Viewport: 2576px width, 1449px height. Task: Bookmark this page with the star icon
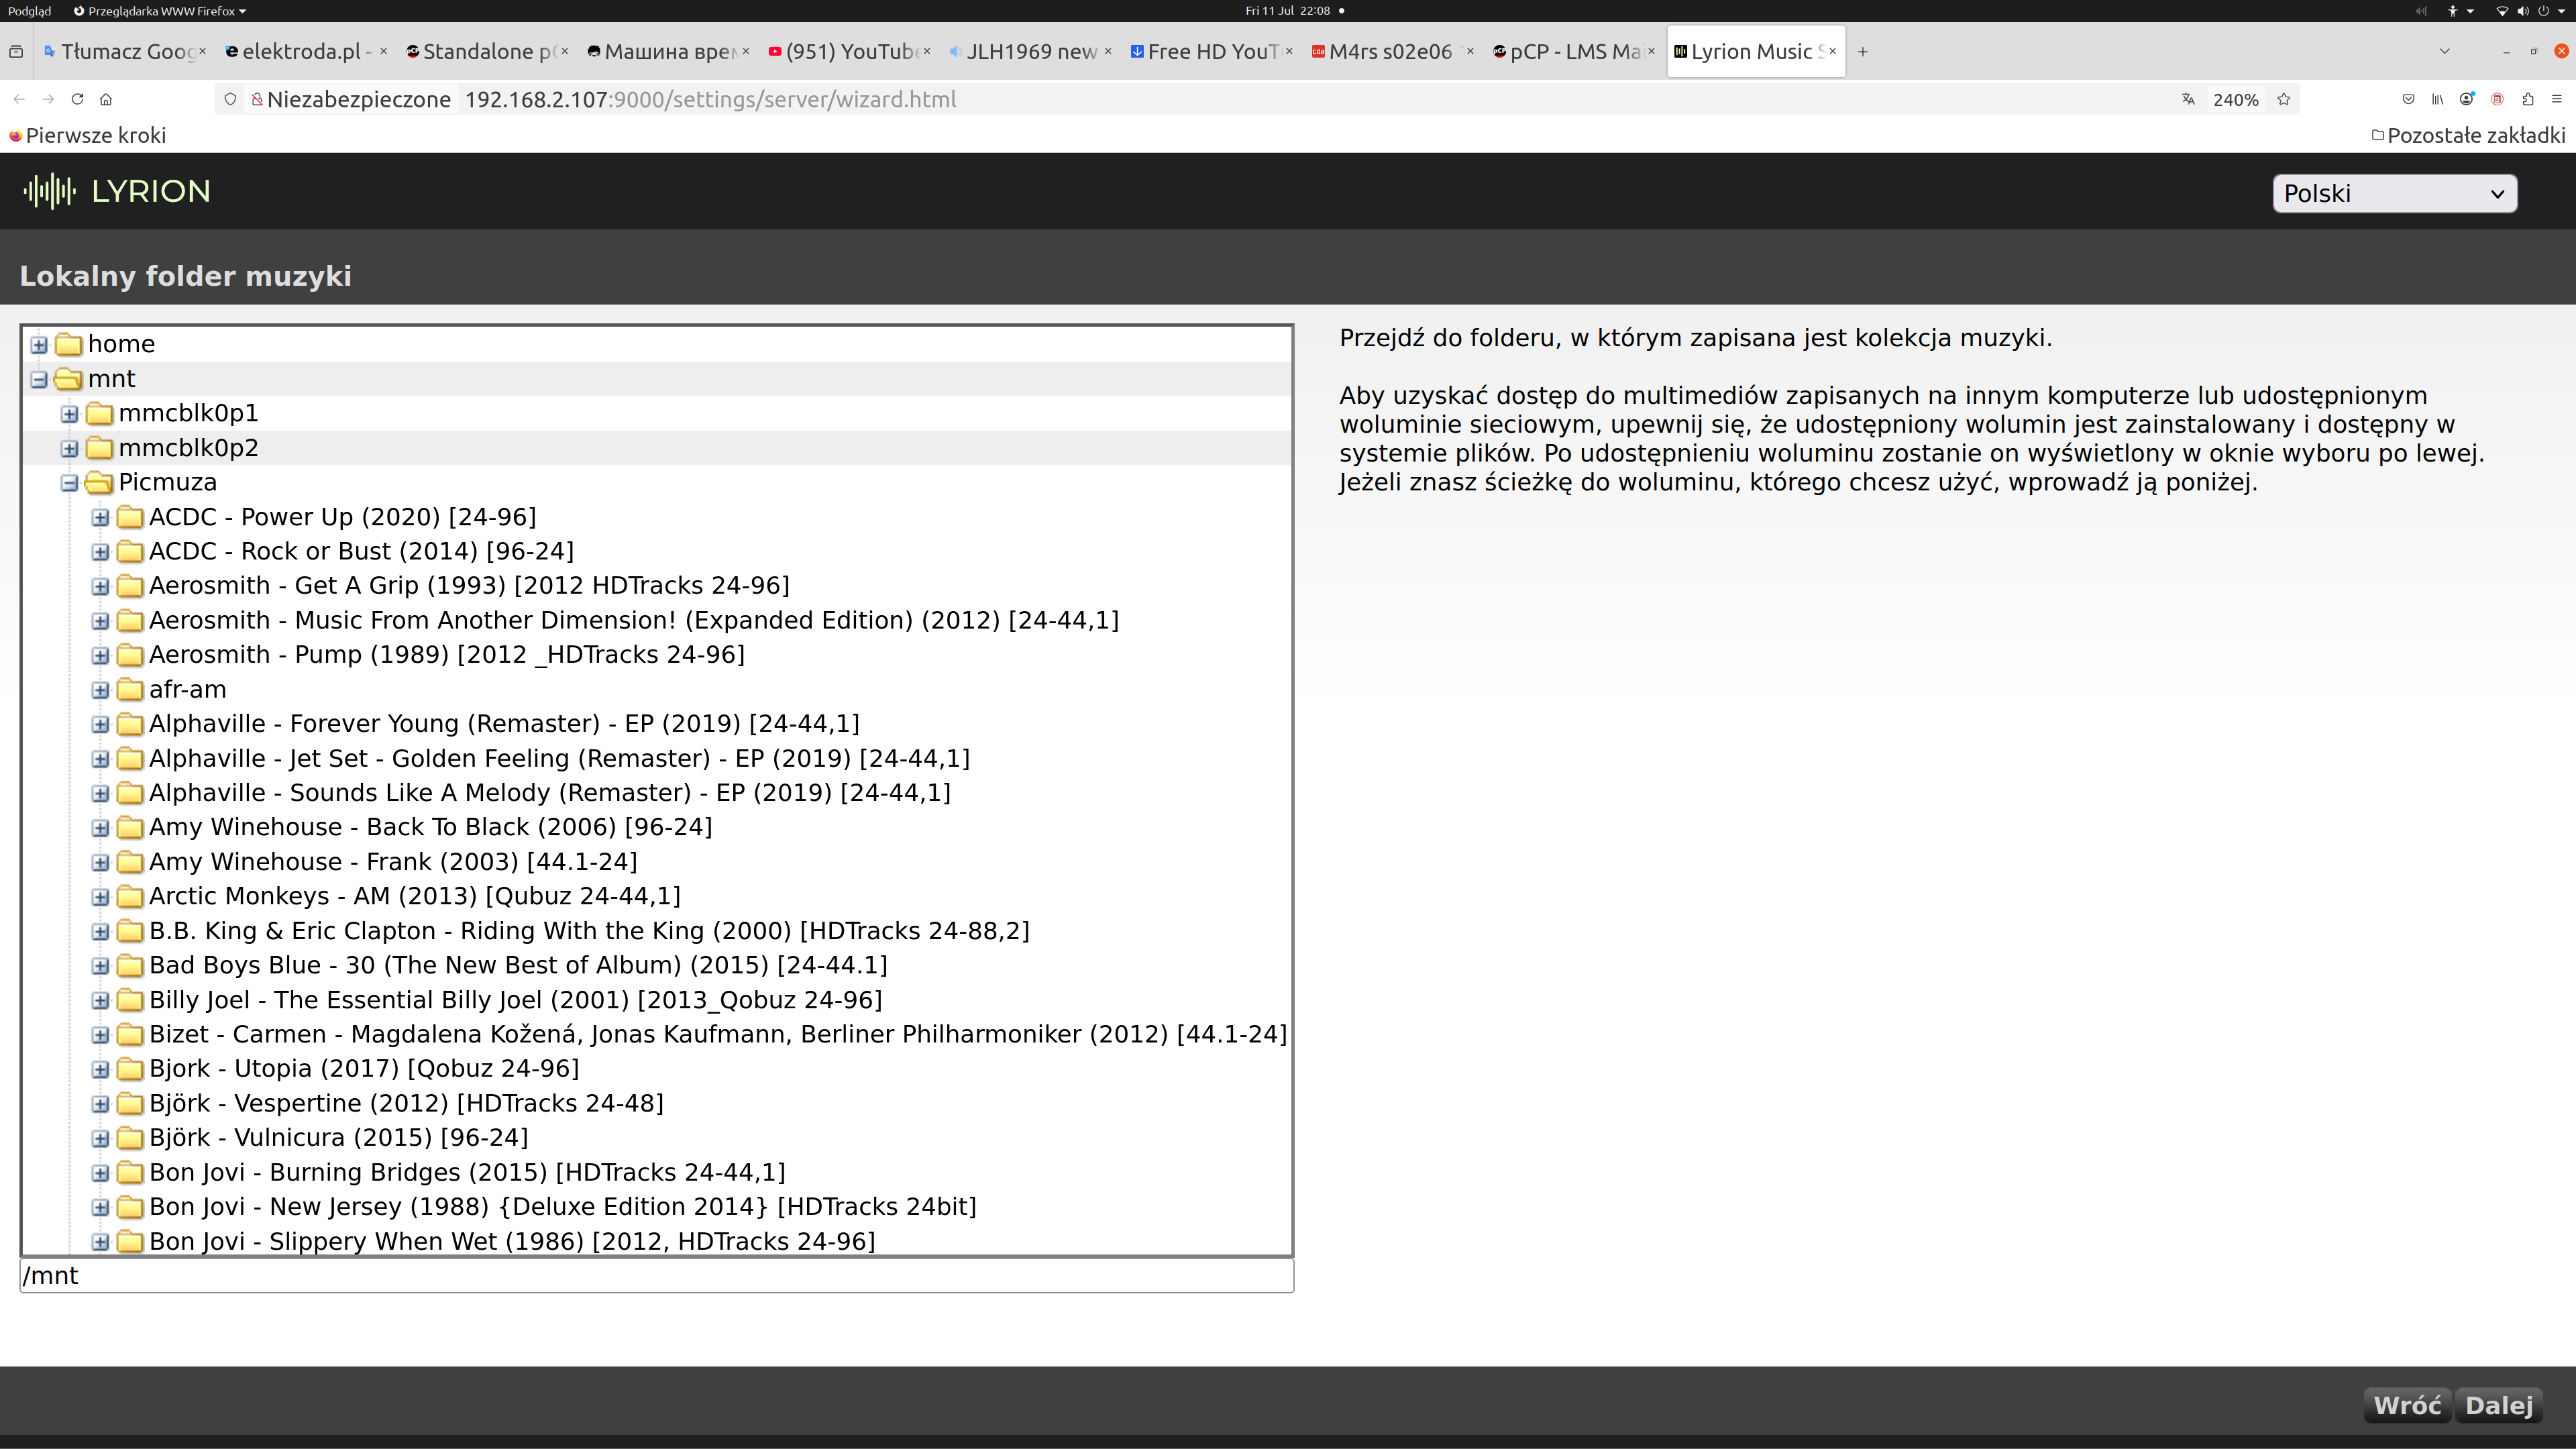[2284, 99]
